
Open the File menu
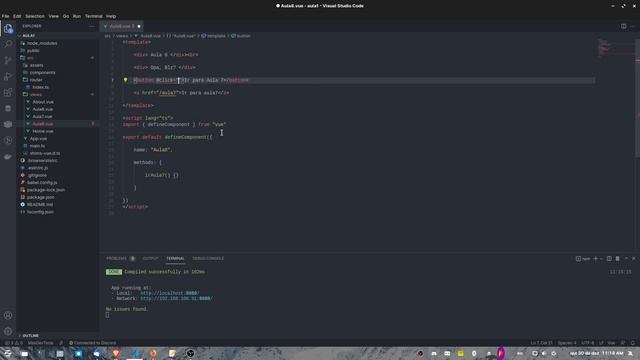click(6, 16)
